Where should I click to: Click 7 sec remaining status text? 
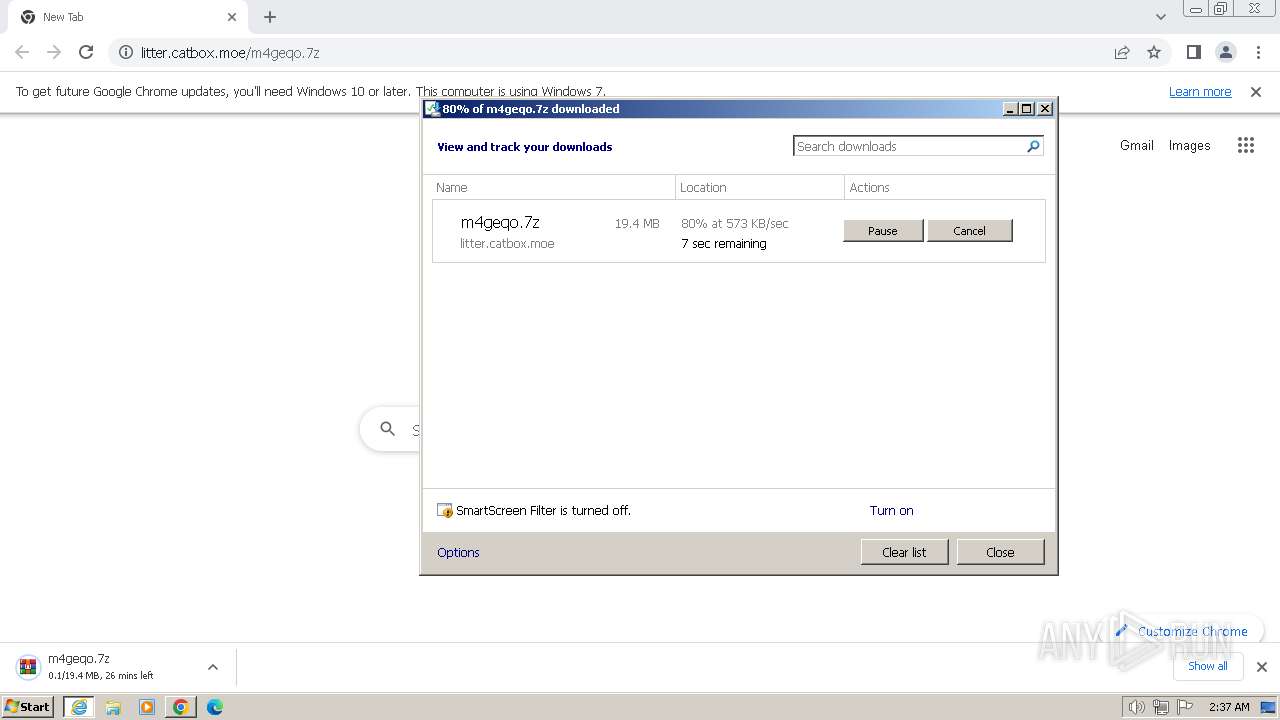pos(724,243)
